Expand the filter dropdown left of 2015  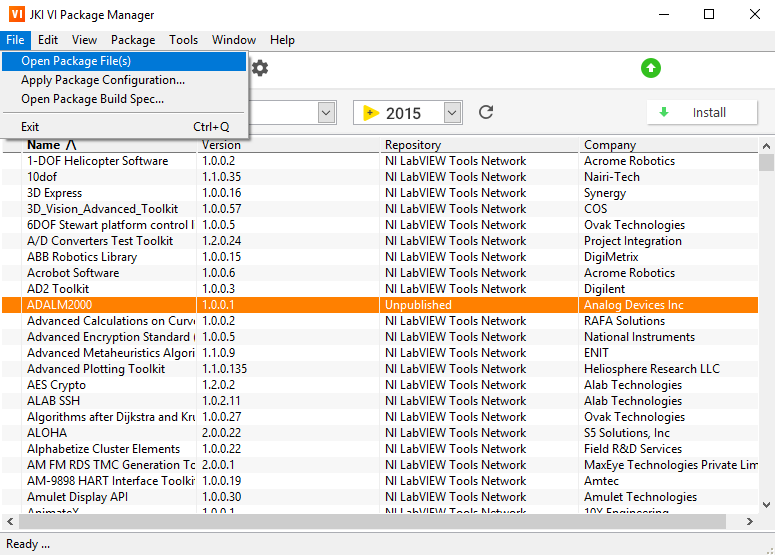[x=327, y=113]
